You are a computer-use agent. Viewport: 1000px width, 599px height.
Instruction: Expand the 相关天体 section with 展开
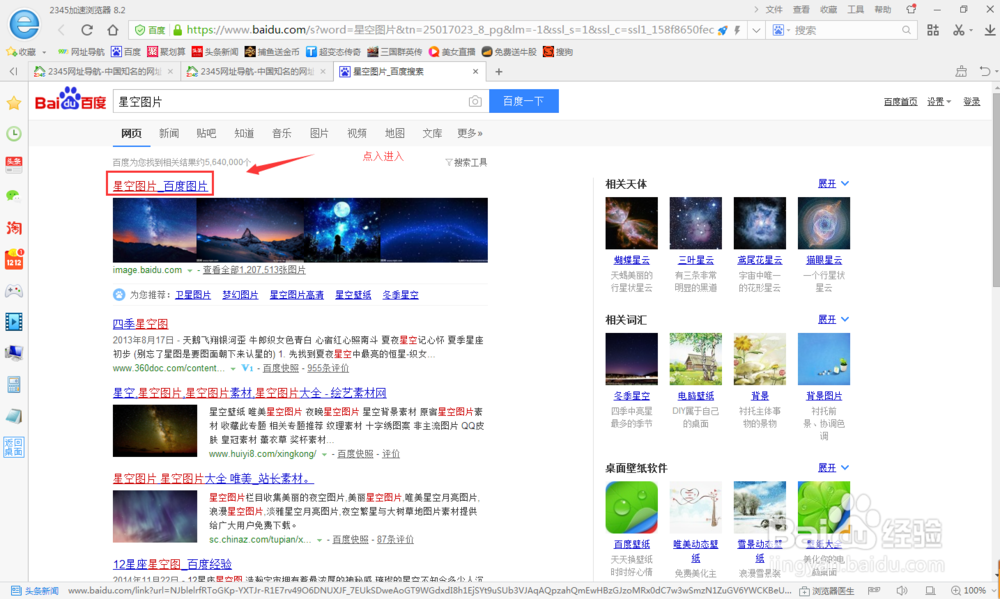833,184
